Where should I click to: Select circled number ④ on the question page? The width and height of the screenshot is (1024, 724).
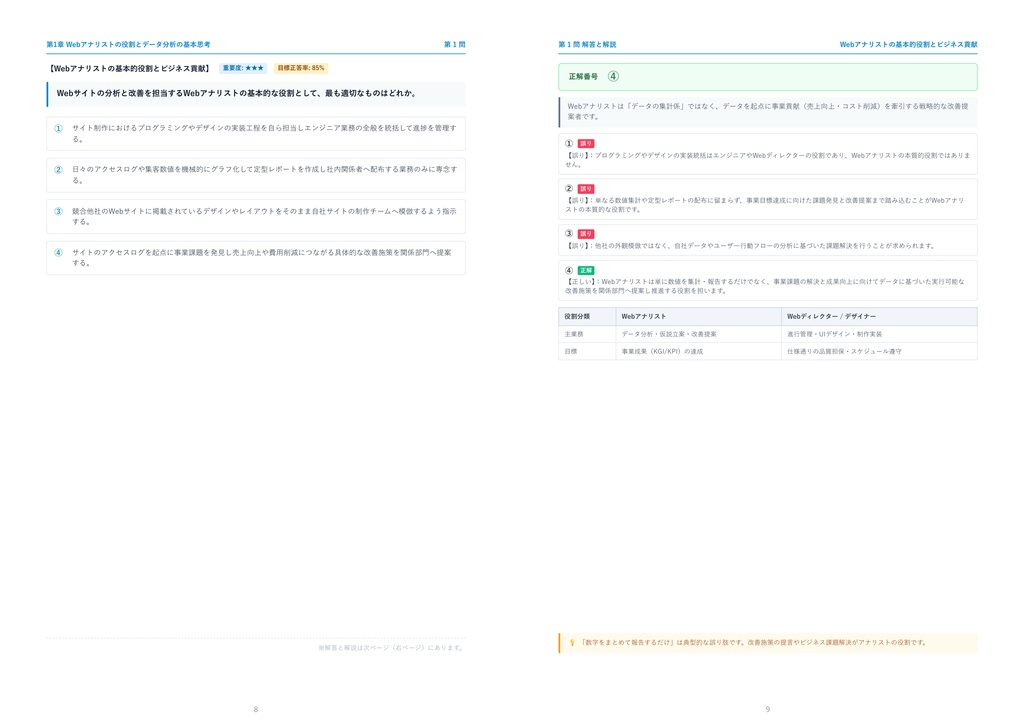coord(58,252)
